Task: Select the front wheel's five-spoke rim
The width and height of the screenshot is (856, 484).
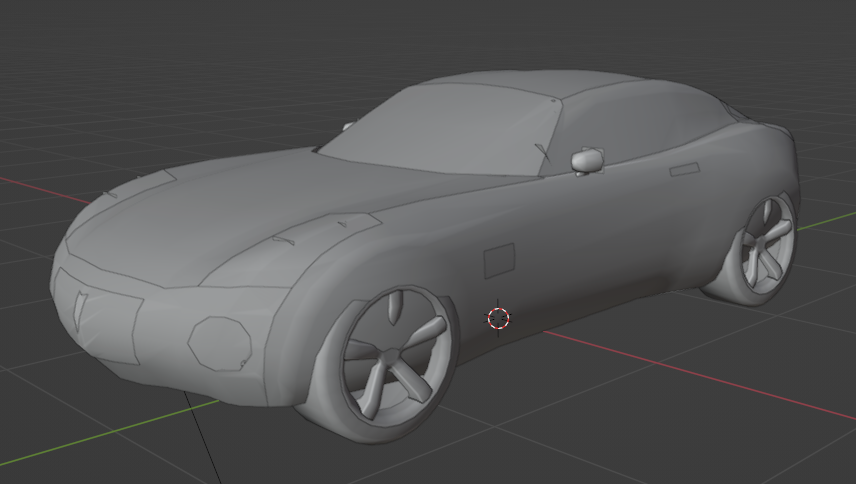Action: click(396, 355)
